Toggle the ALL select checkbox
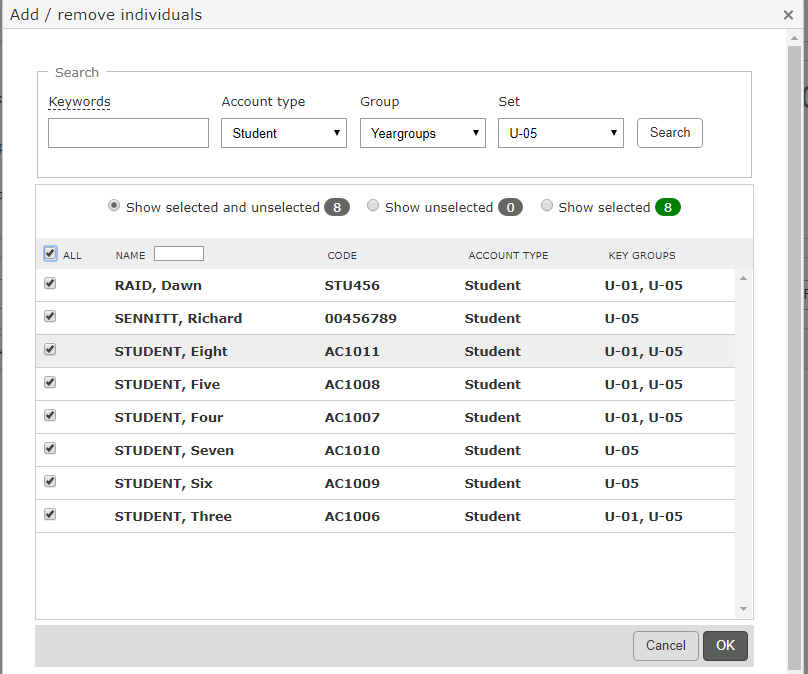This screenshot has width=808, height=674. click(51, 254)
